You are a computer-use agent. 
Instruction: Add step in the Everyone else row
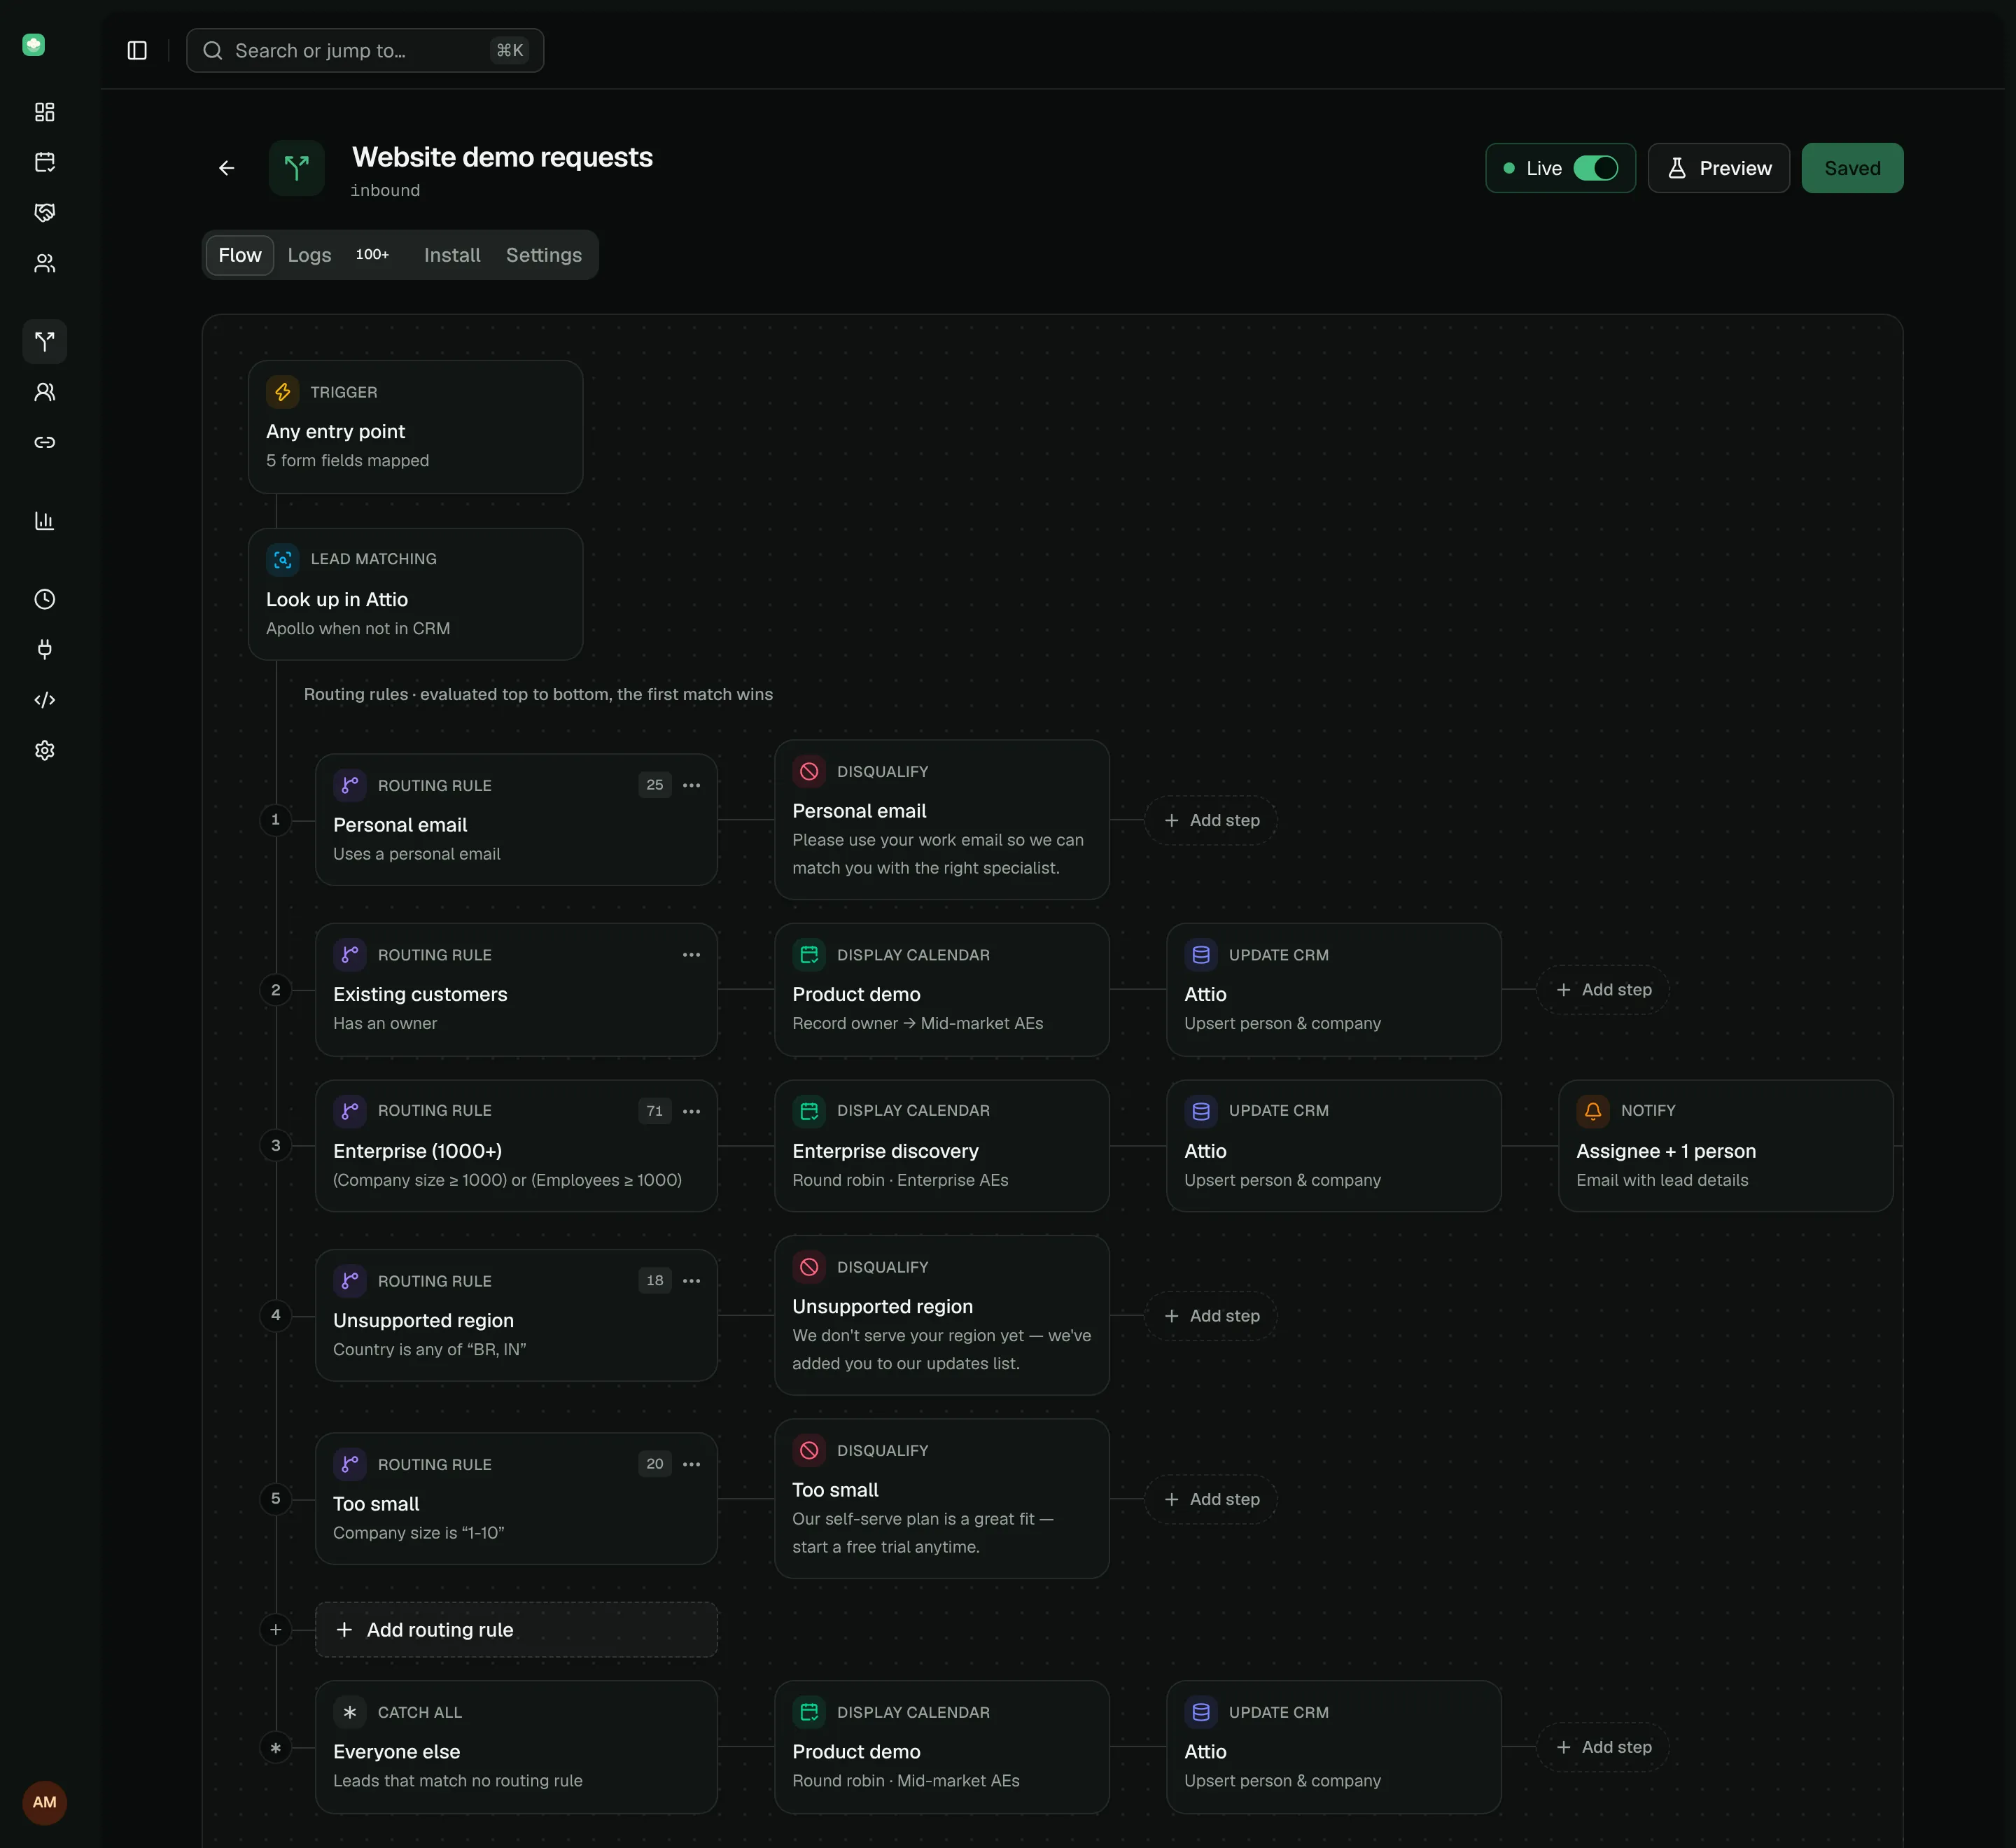click(x=1603, y=1747)
